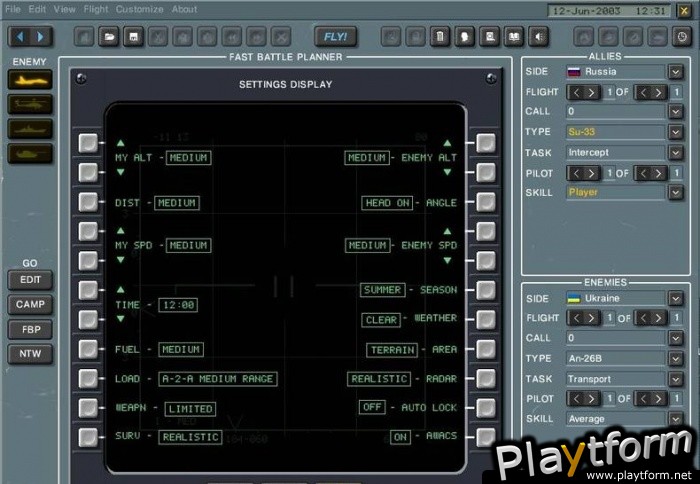Click the 12-Jun-2003 12:31 date display

click(x=609, y=11)
